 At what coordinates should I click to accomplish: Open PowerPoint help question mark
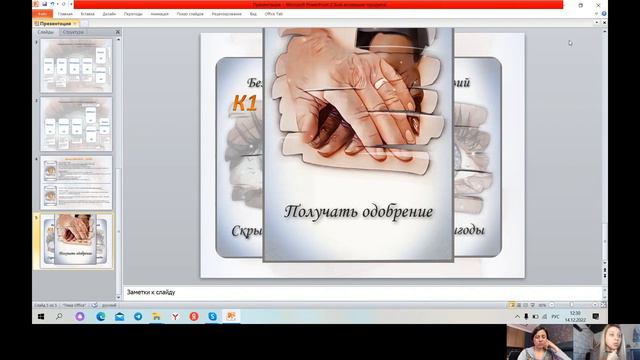point(604,14)
